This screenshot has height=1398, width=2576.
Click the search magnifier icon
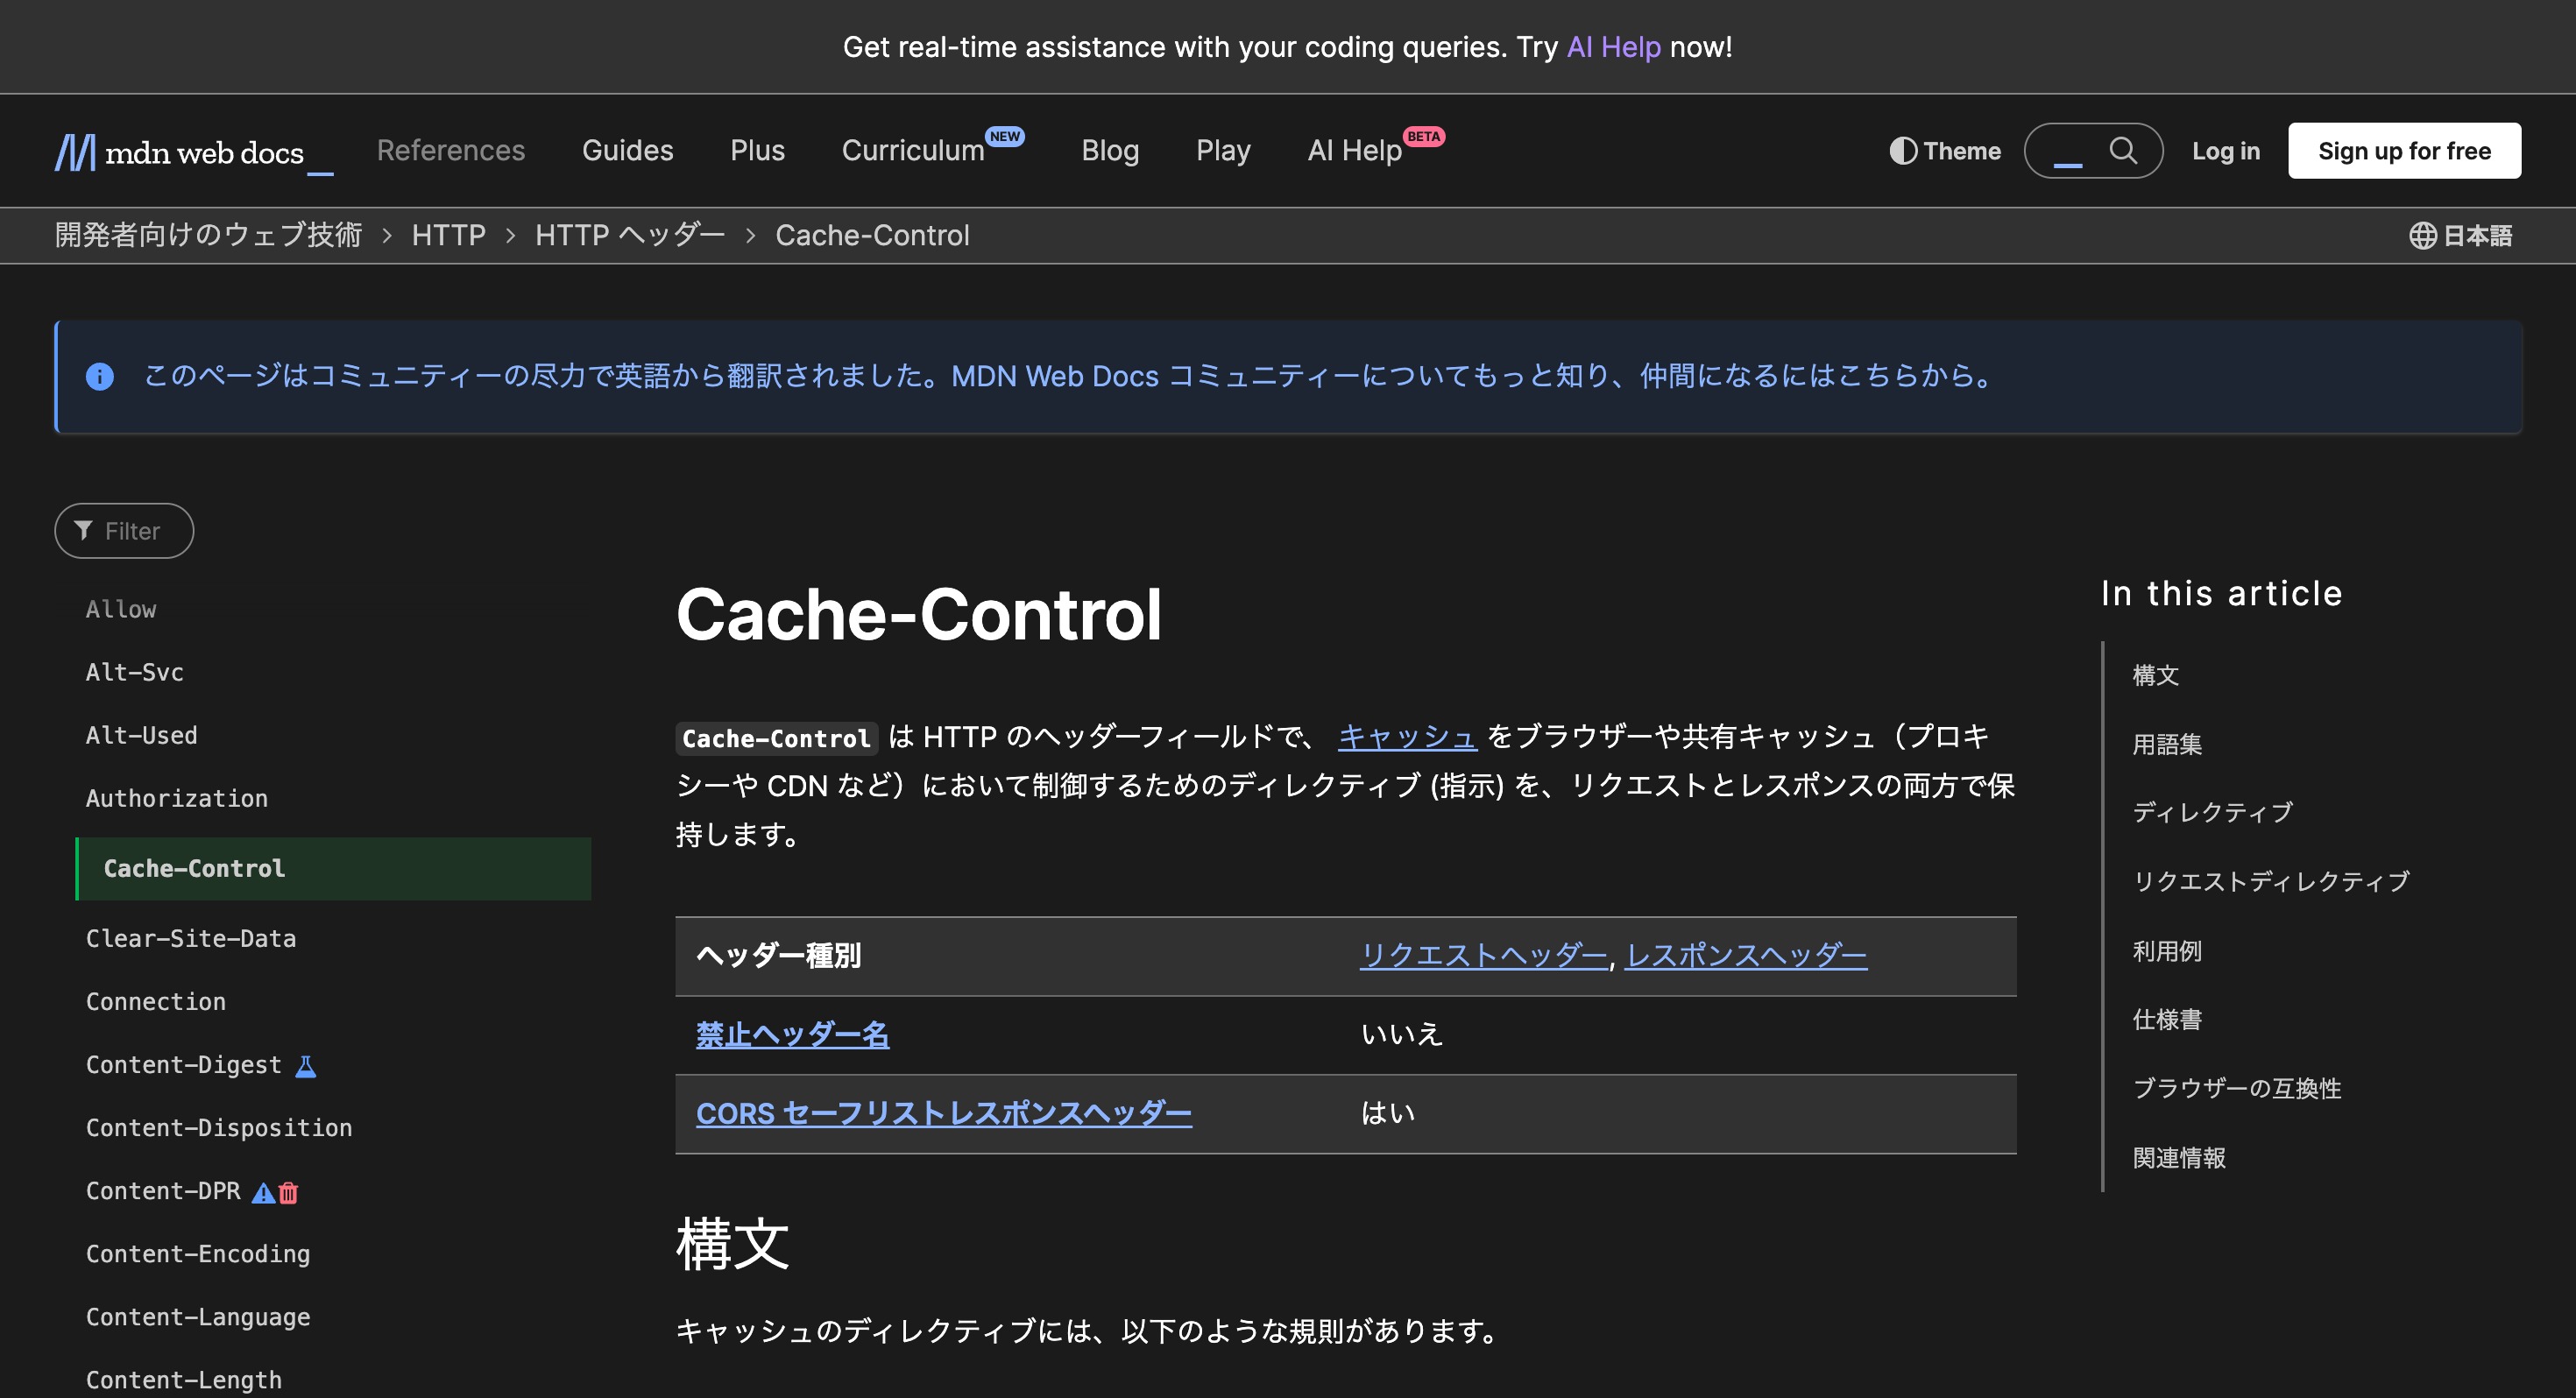2122,151
